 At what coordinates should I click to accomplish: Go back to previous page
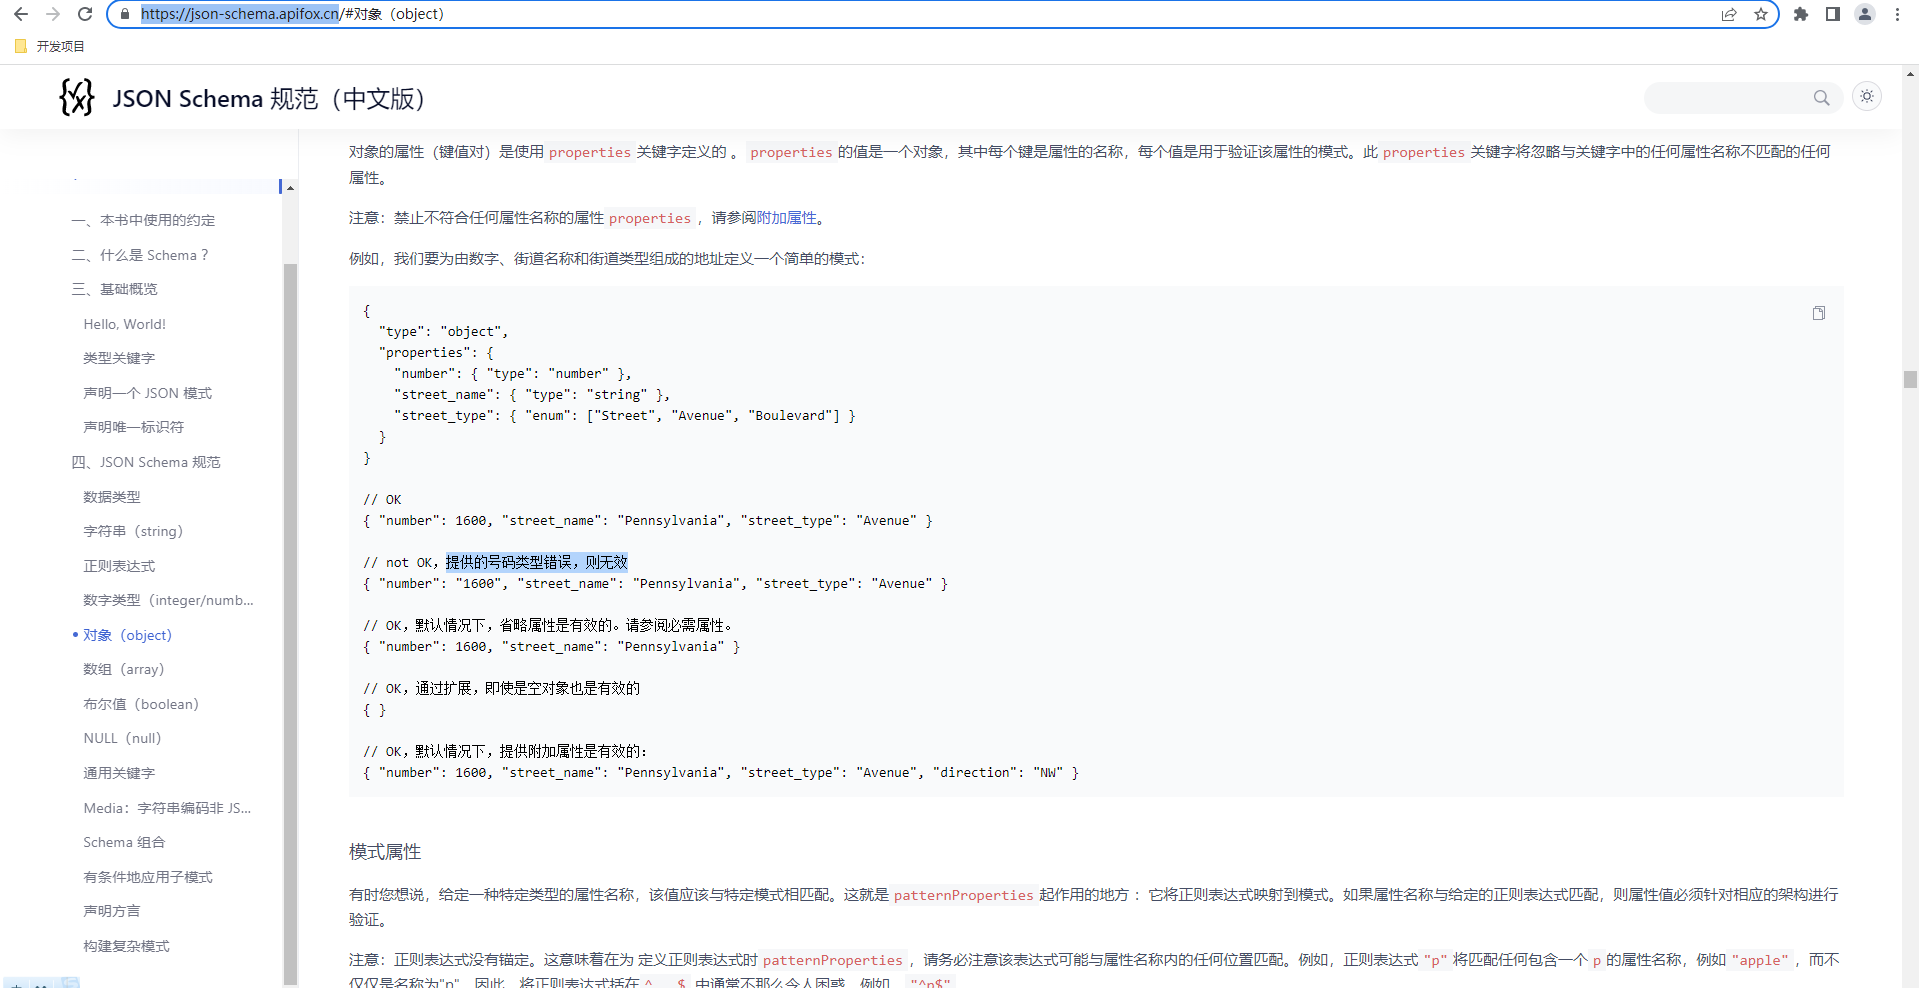coord(20,14)
